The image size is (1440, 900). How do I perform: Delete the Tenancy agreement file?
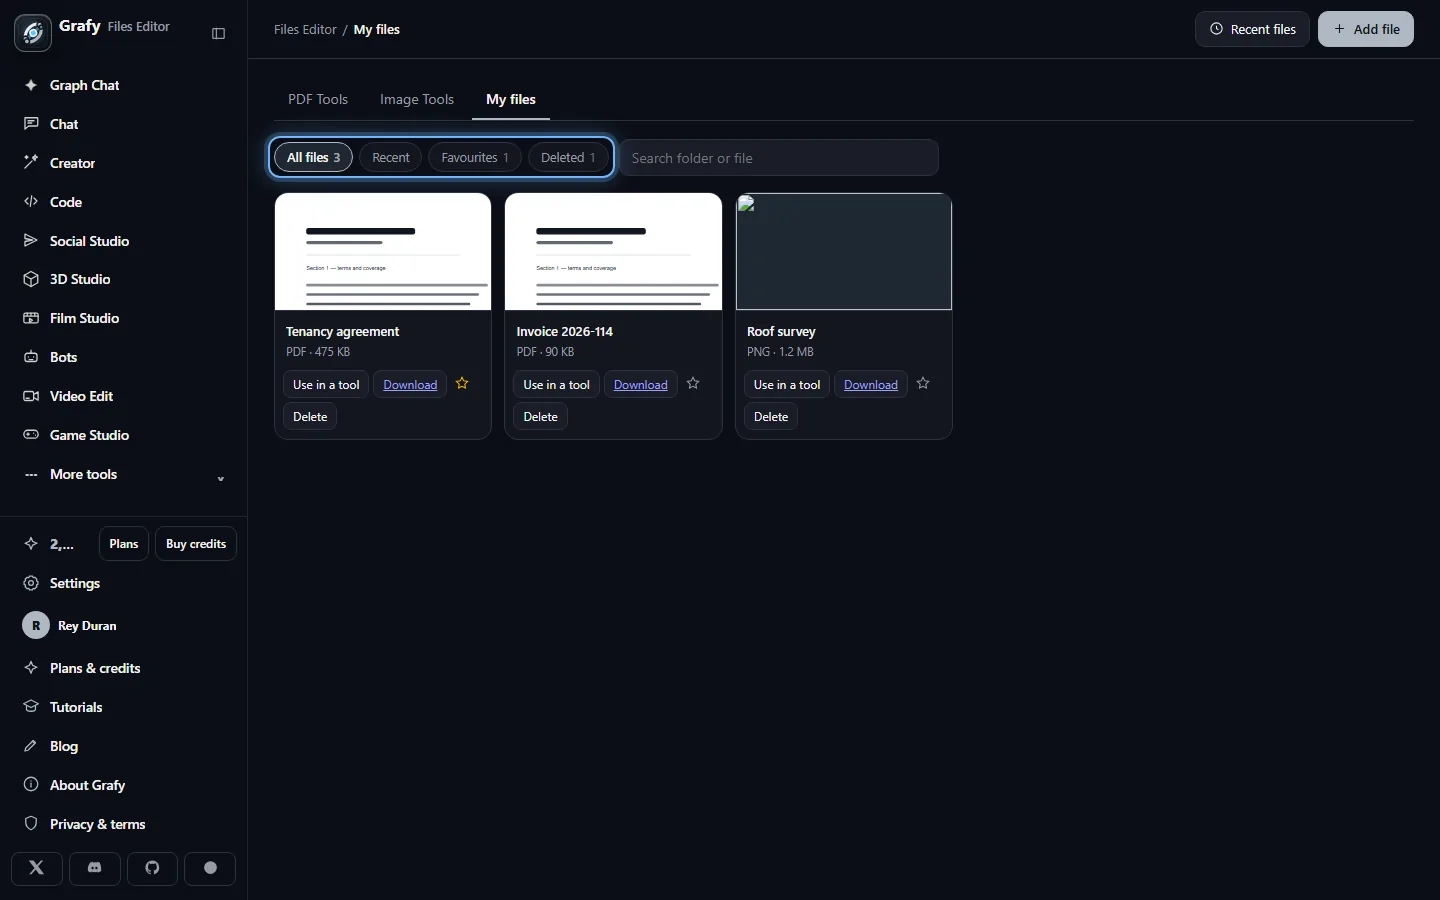coord(310,417)
